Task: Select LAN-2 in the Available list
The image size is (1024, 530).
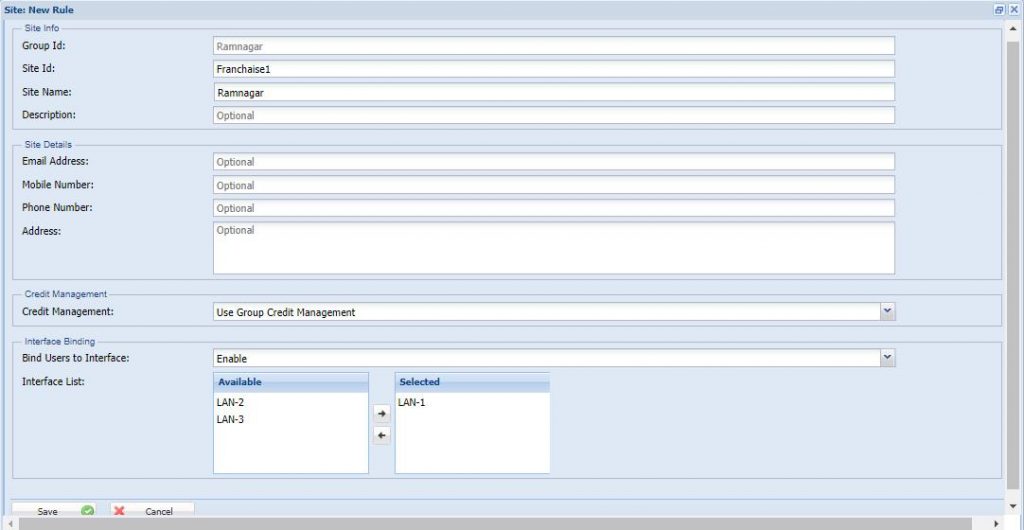Action: coord(230,402)
